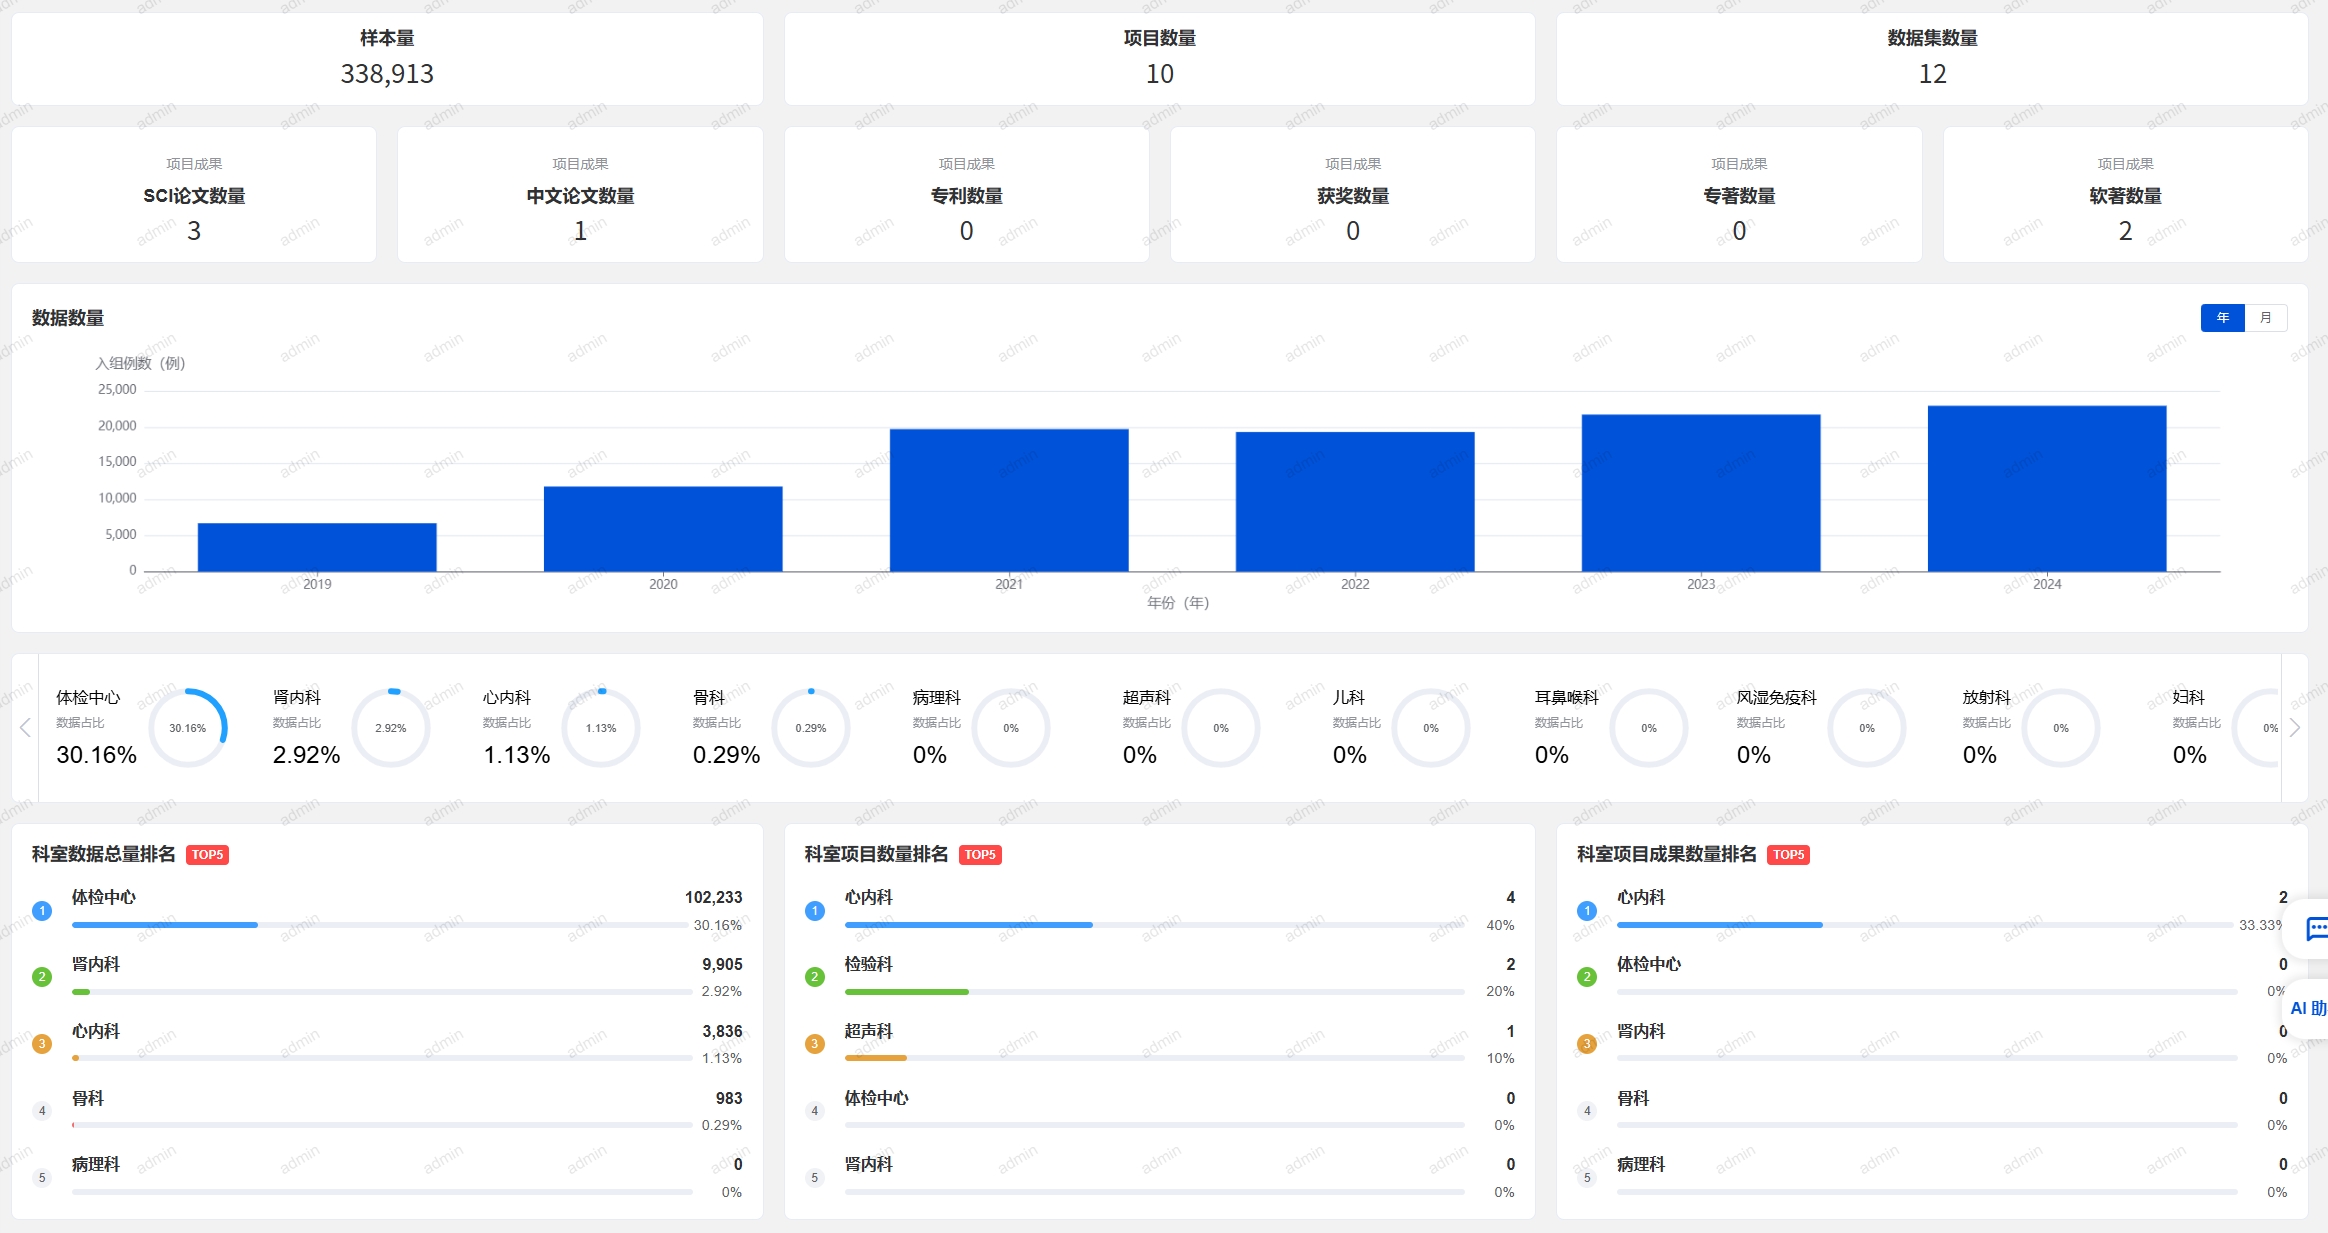2328x1233 pixels.
Task: Click the 心内科 40% progress bar
Action: (1154, 925)
